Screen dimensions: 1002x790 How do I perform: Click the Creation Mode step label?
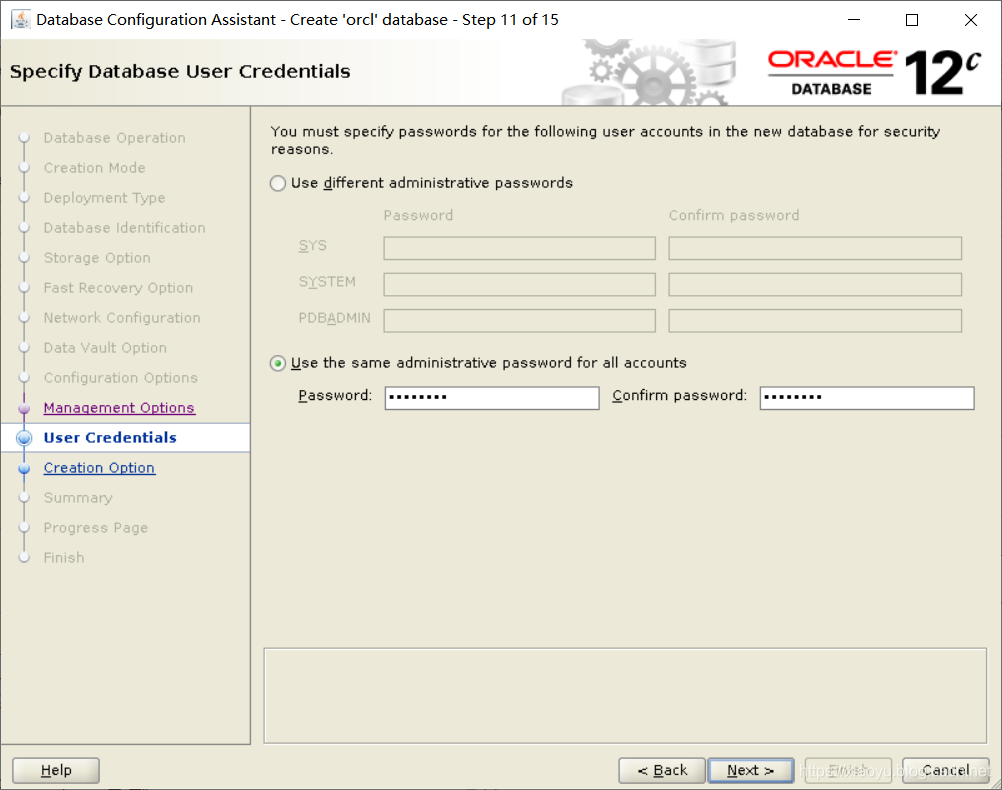pyautogui.click(x=95, y=168)
